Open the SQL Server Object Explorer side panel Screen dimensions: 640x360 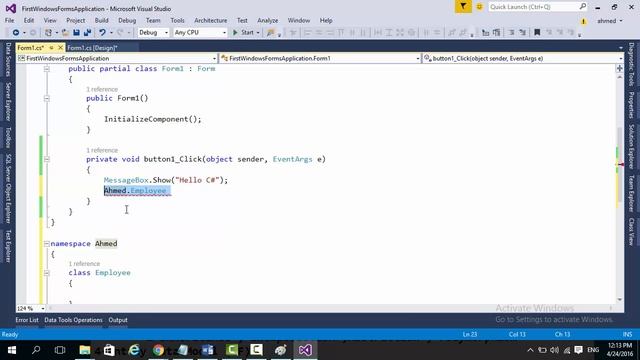click(x=8, y=189)
